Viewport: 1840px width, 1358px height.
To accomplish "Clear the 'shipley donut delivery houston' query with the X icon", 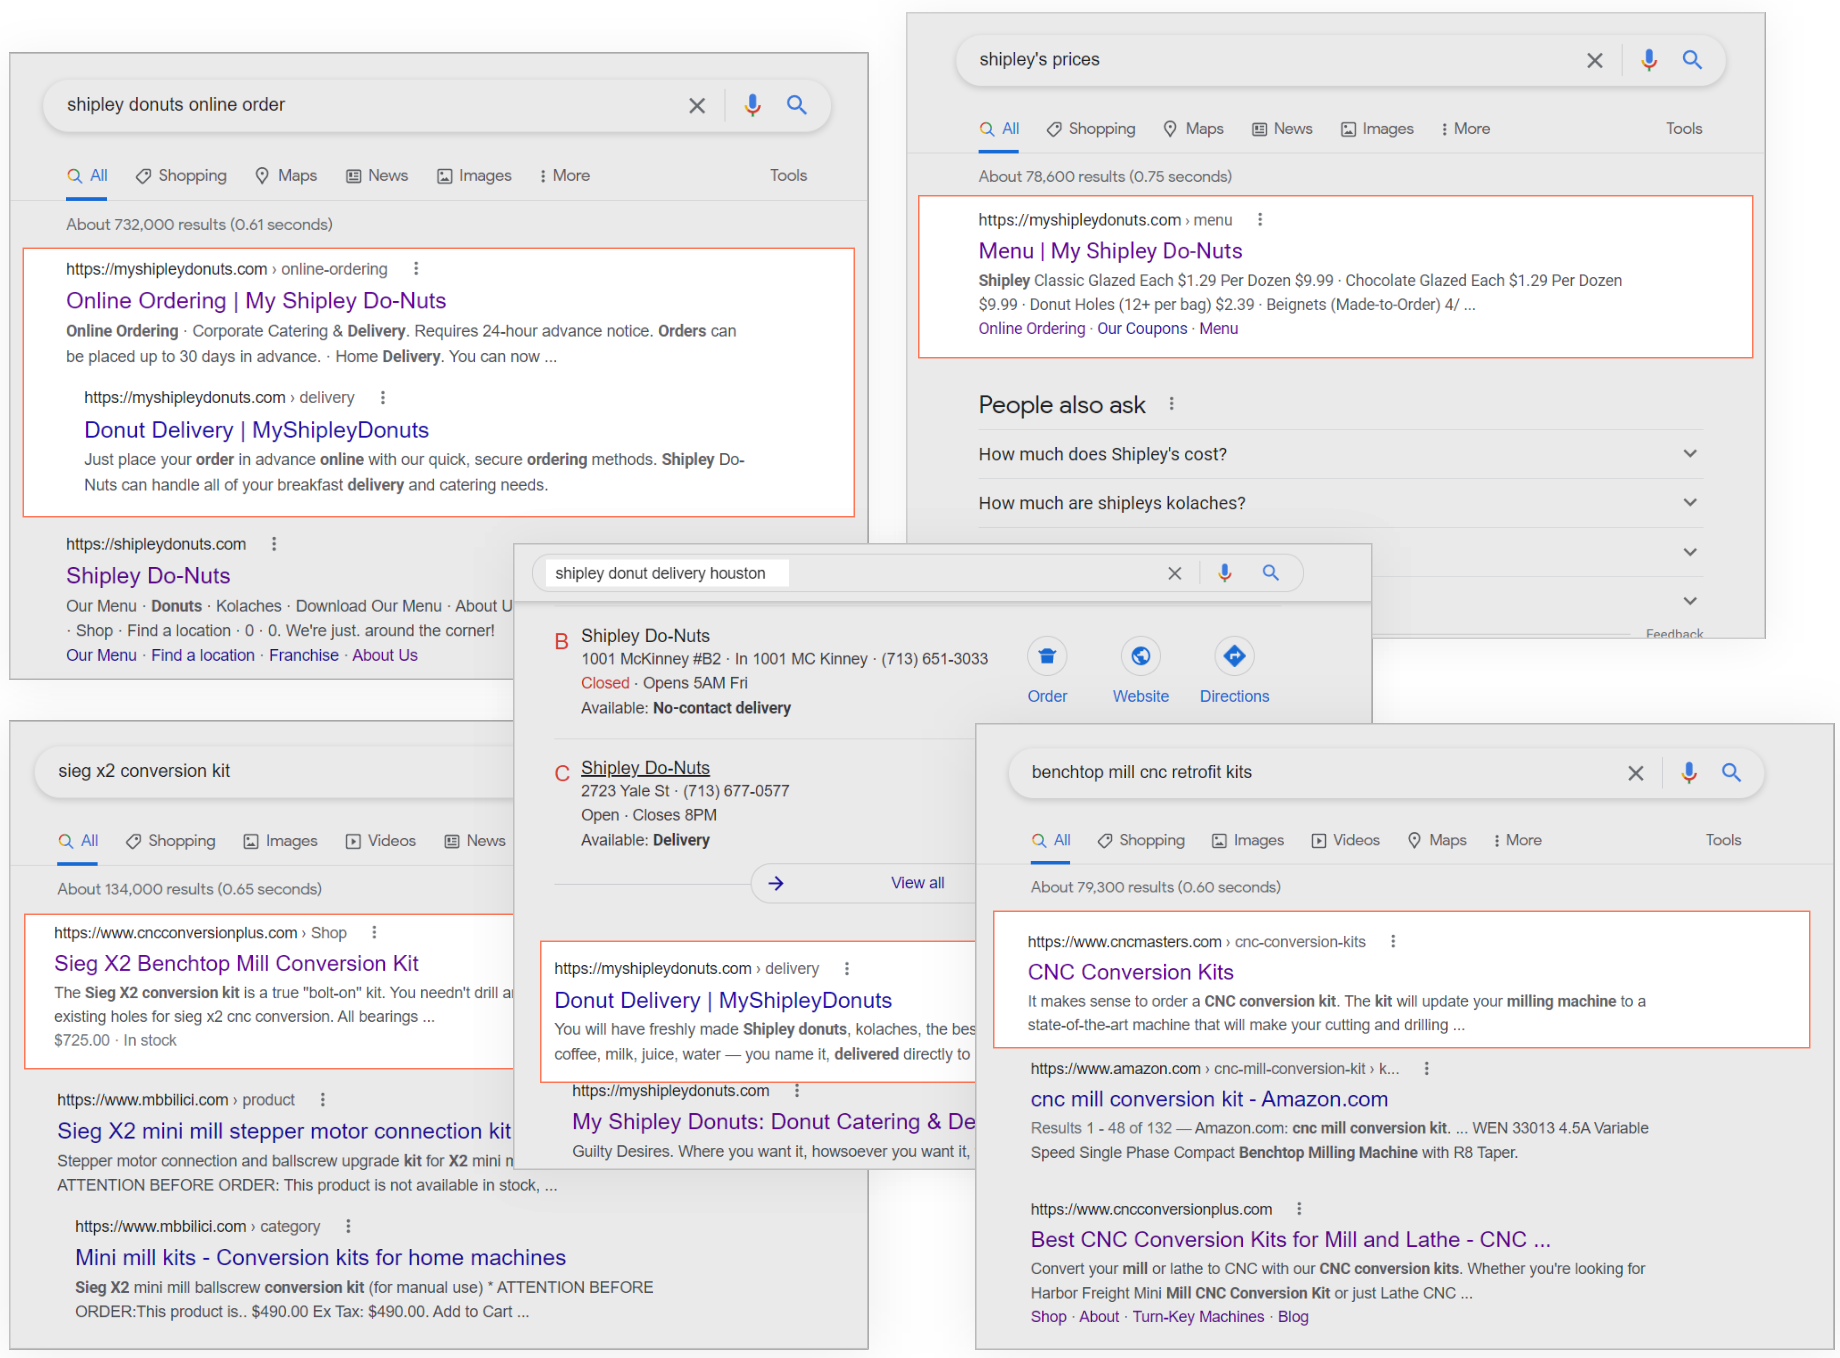I will point(1174,573).
